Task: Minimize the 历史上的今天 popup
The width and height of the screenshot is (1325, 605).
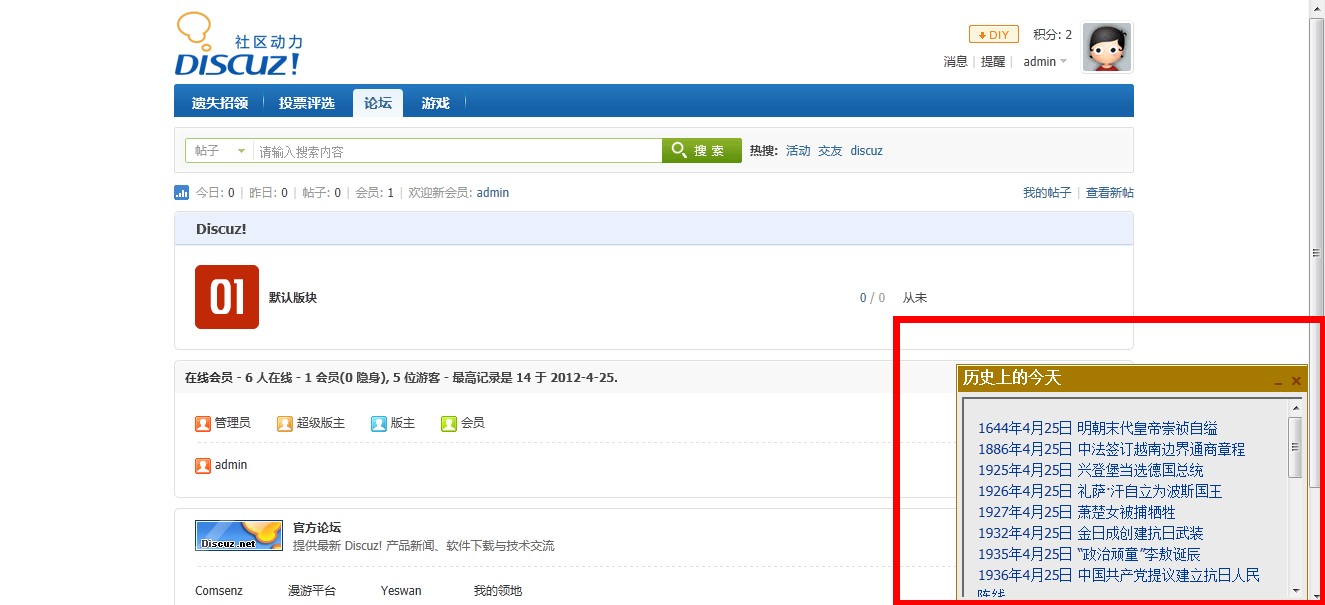Action: click(1278, 382)
